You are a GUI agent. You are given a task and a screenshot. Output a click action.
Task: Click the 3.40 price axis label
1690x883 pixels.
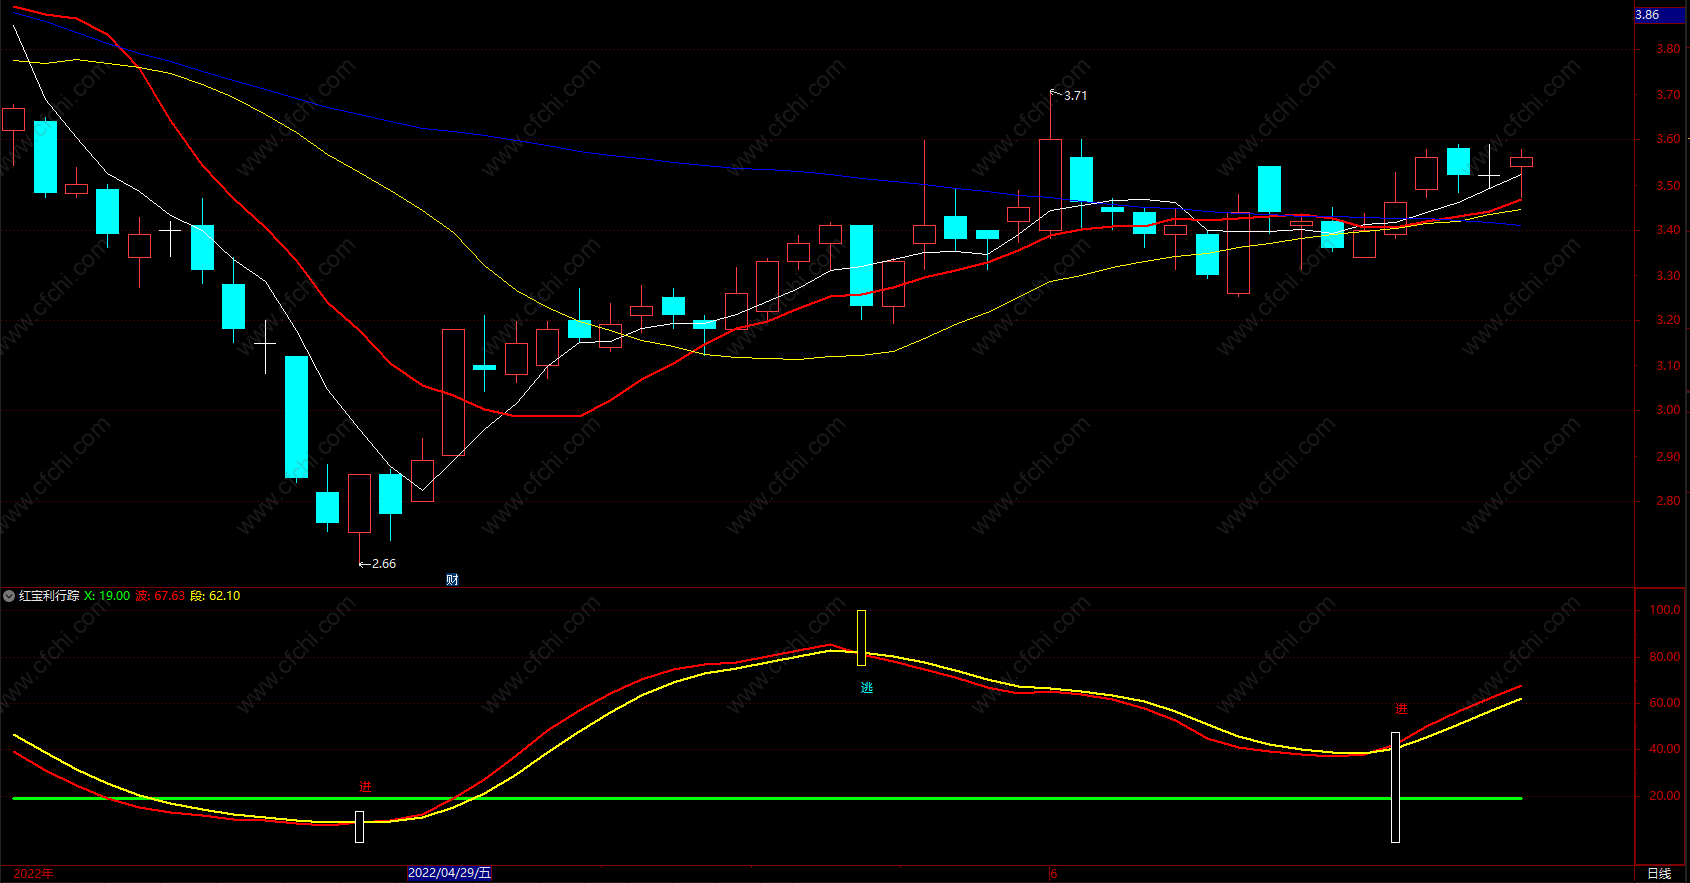(1668, 230)
